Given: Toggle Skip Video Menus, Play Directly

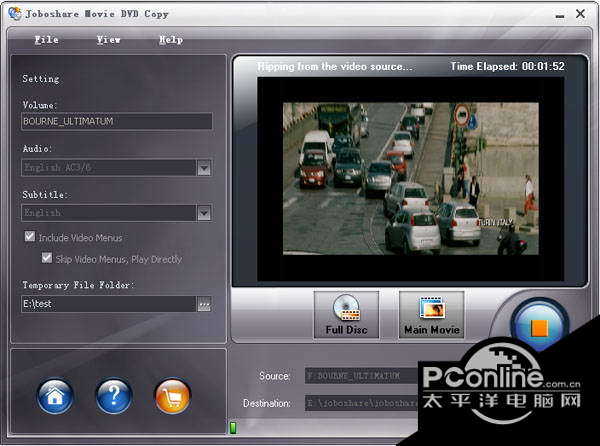Looking at the screenshot, I should point(47,258).
